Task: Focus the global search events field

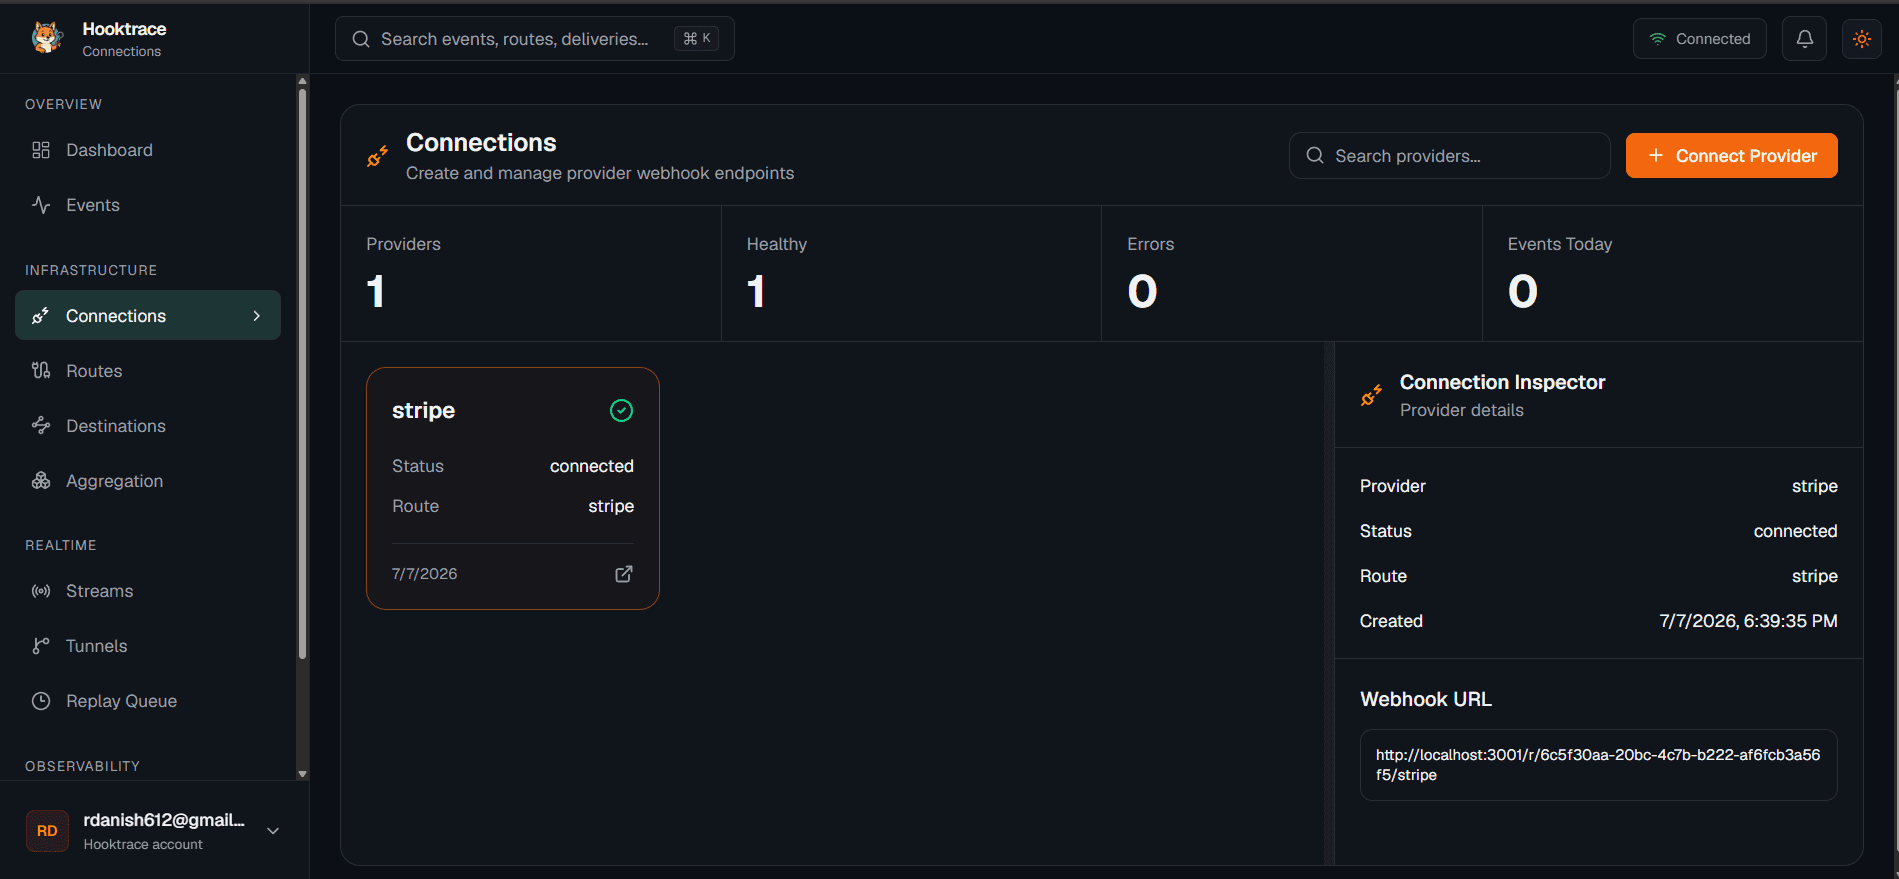Action: pyautogui.click(x=534, y=39)
